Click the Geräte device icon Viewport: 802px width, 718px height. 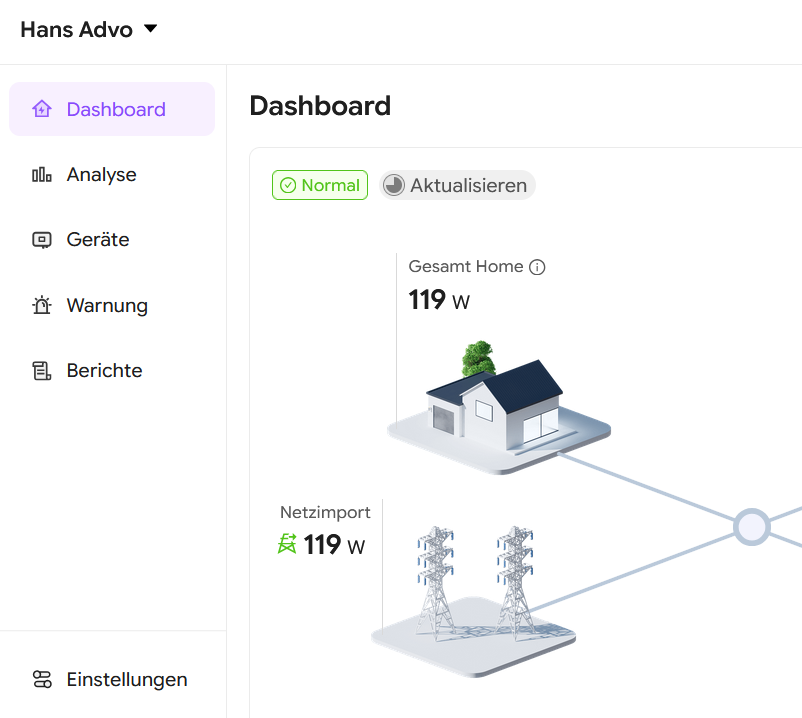pyautogui.click(x=42, y=239)
